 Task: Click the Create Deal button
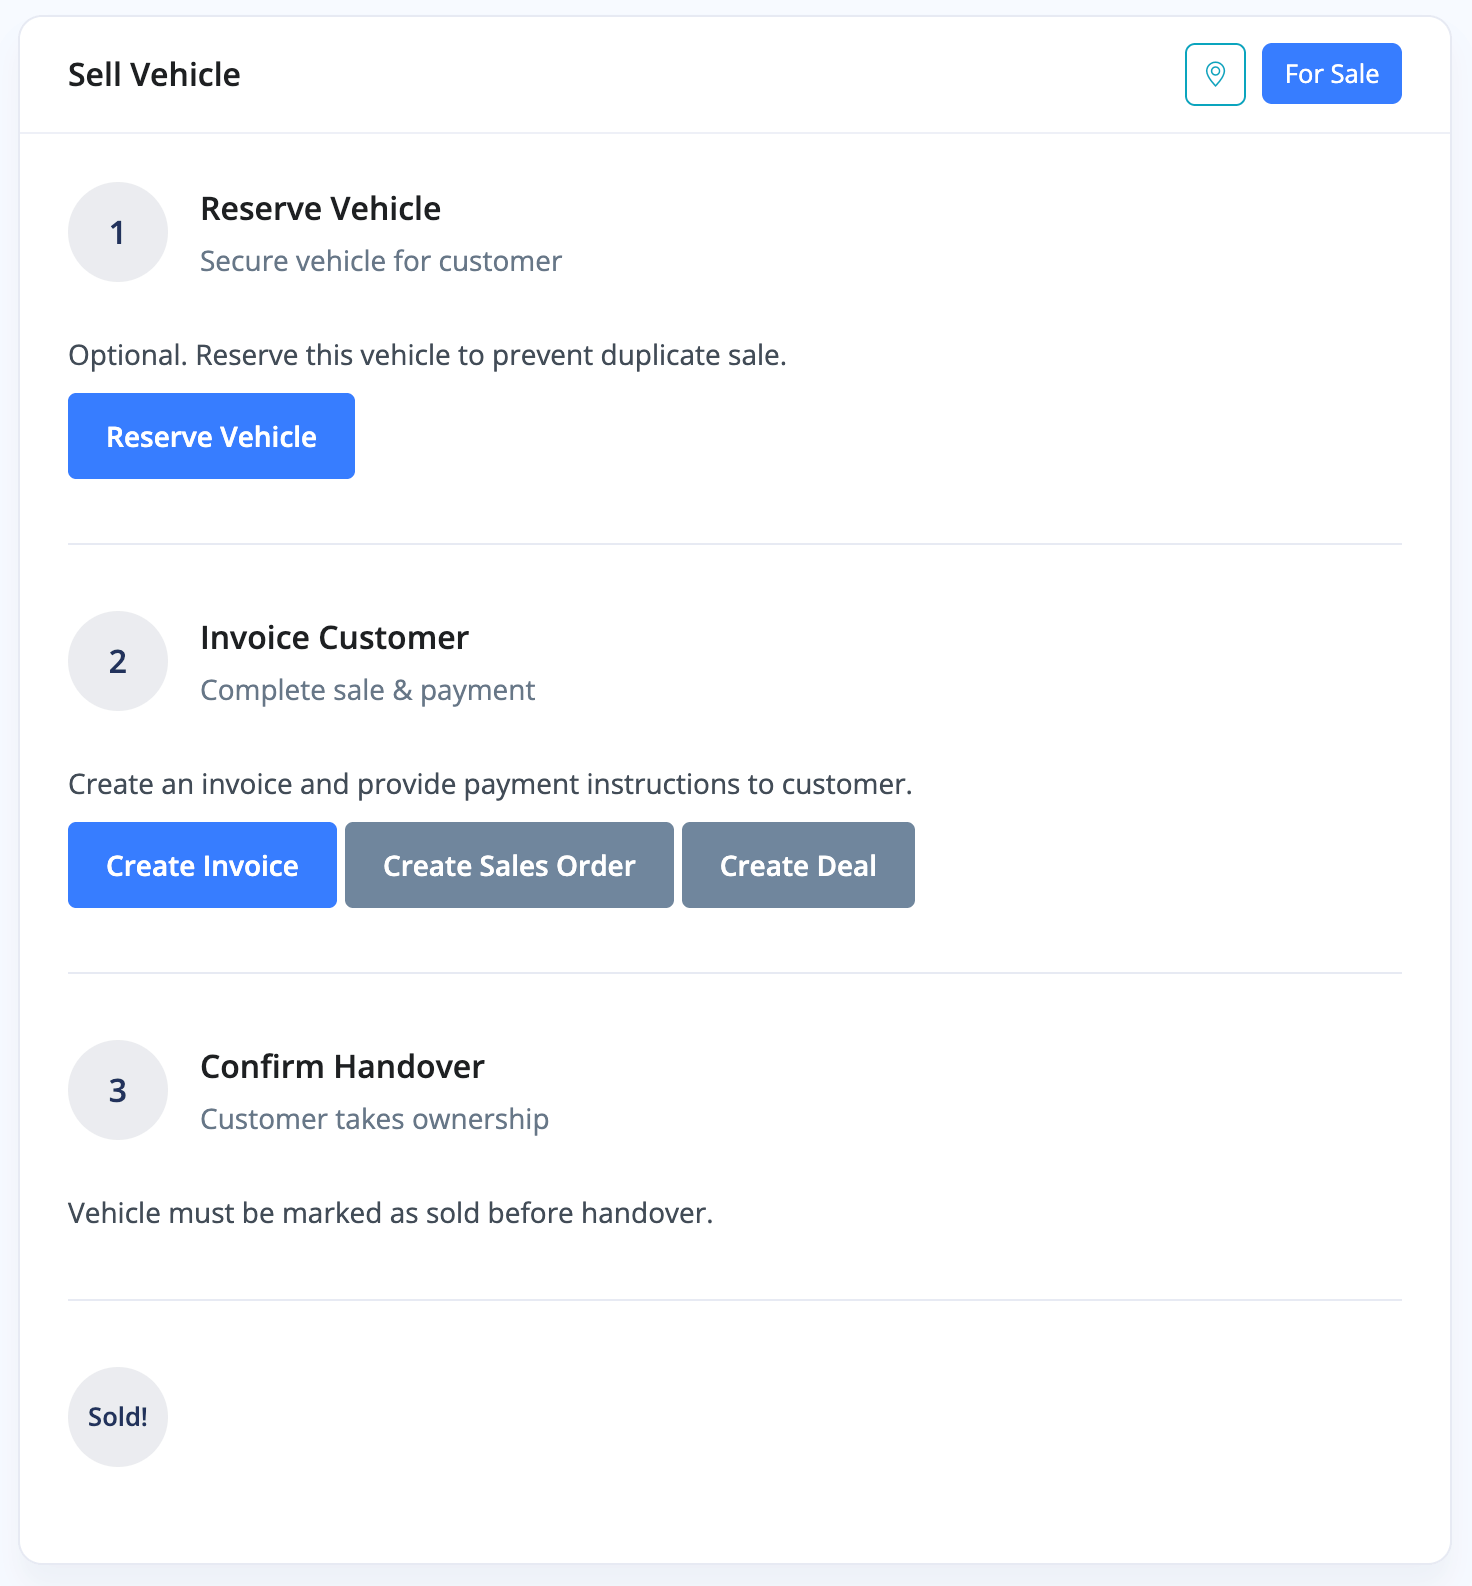[x=798, y=865]
